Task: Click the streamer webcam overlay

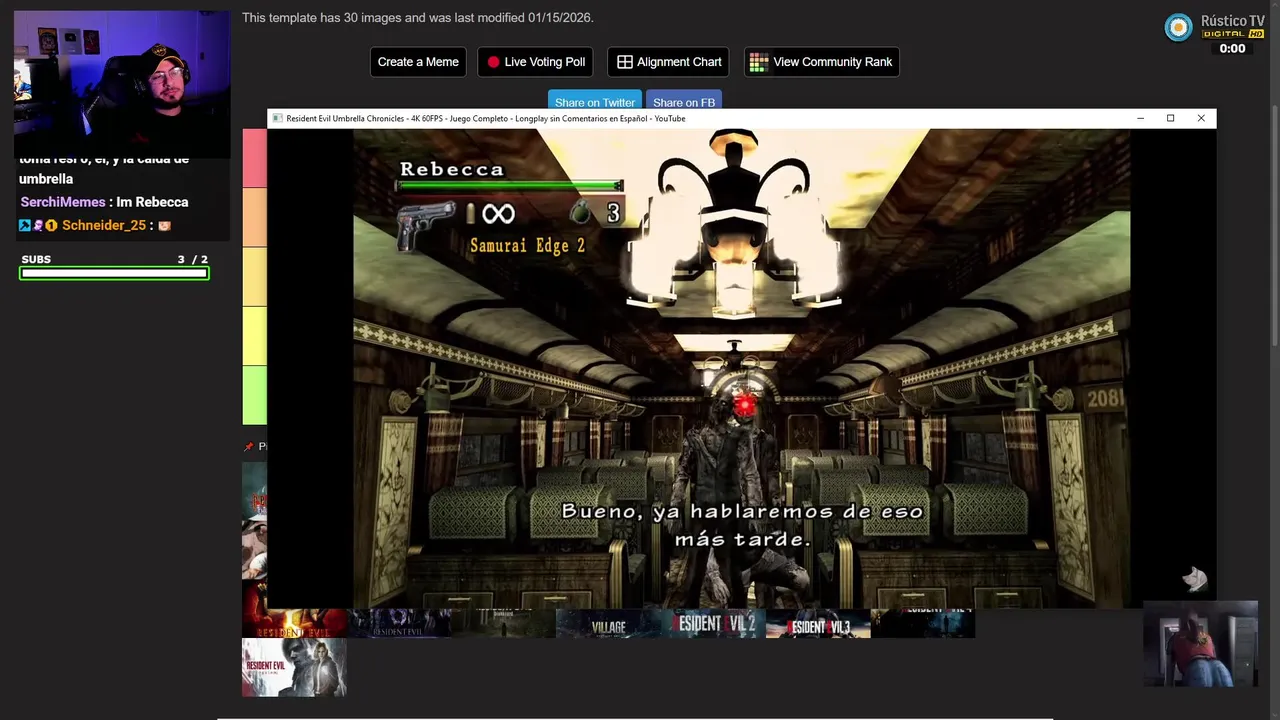Action: click(122, 82)
